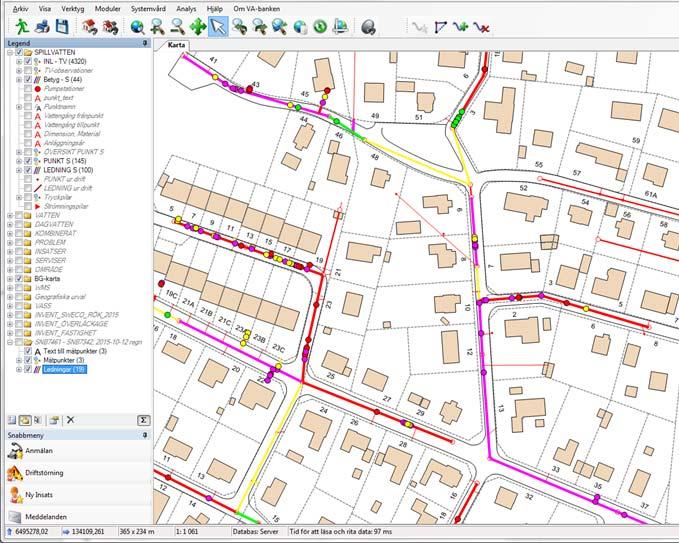Expand the INSATSER folder node
This screenshot has height=543, width=679.
tap(10, 252)
